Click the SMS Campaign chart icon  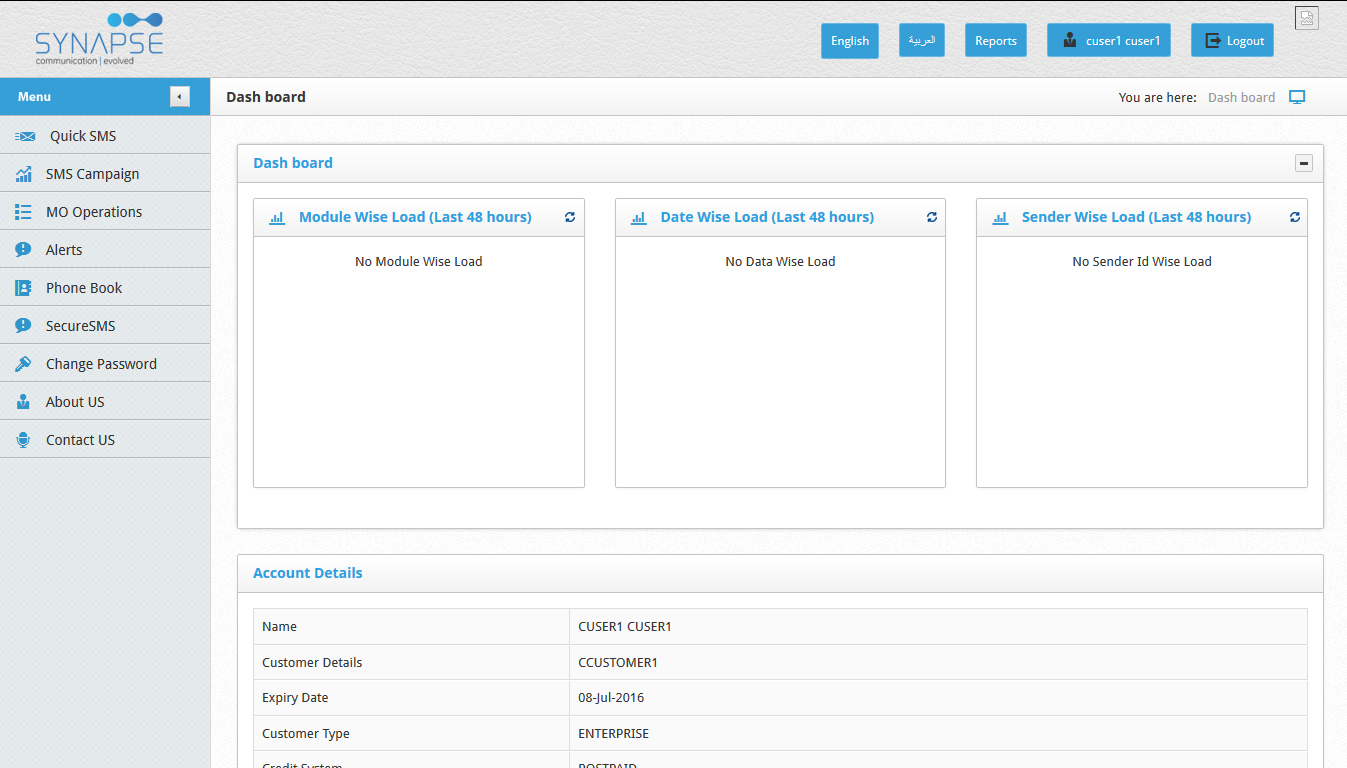pyautogui.click(x=23, y=174)
